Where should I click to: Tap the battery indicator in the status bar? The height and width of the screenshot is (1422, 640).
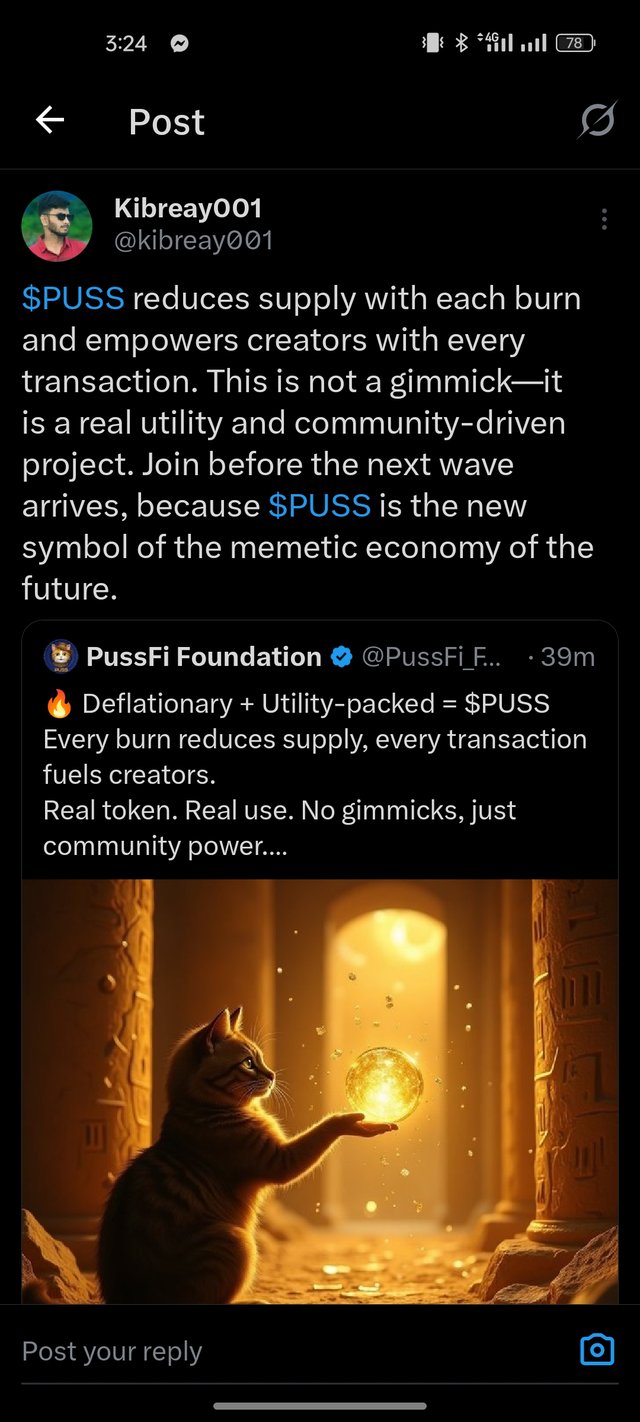click(x=575, y=43)
